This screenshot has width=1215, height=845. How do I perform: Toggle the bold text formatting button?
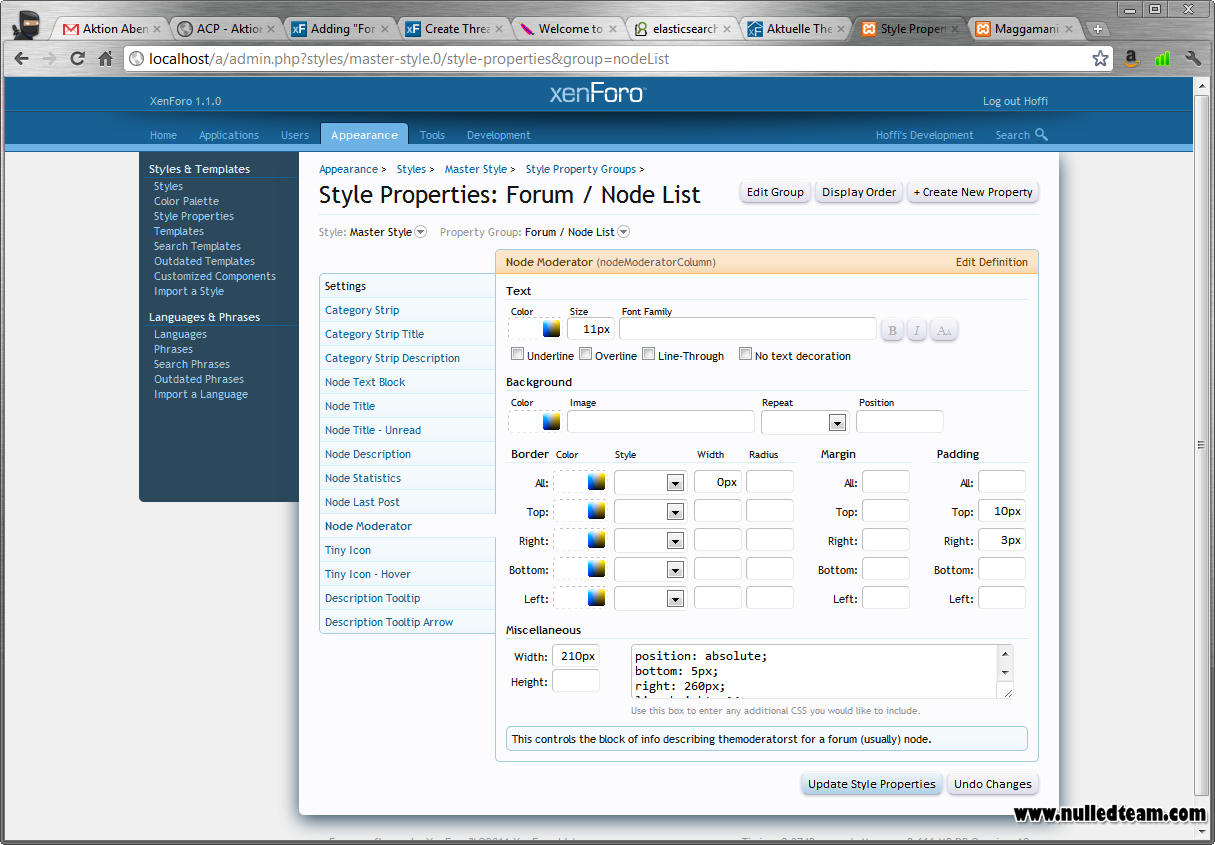892,330
